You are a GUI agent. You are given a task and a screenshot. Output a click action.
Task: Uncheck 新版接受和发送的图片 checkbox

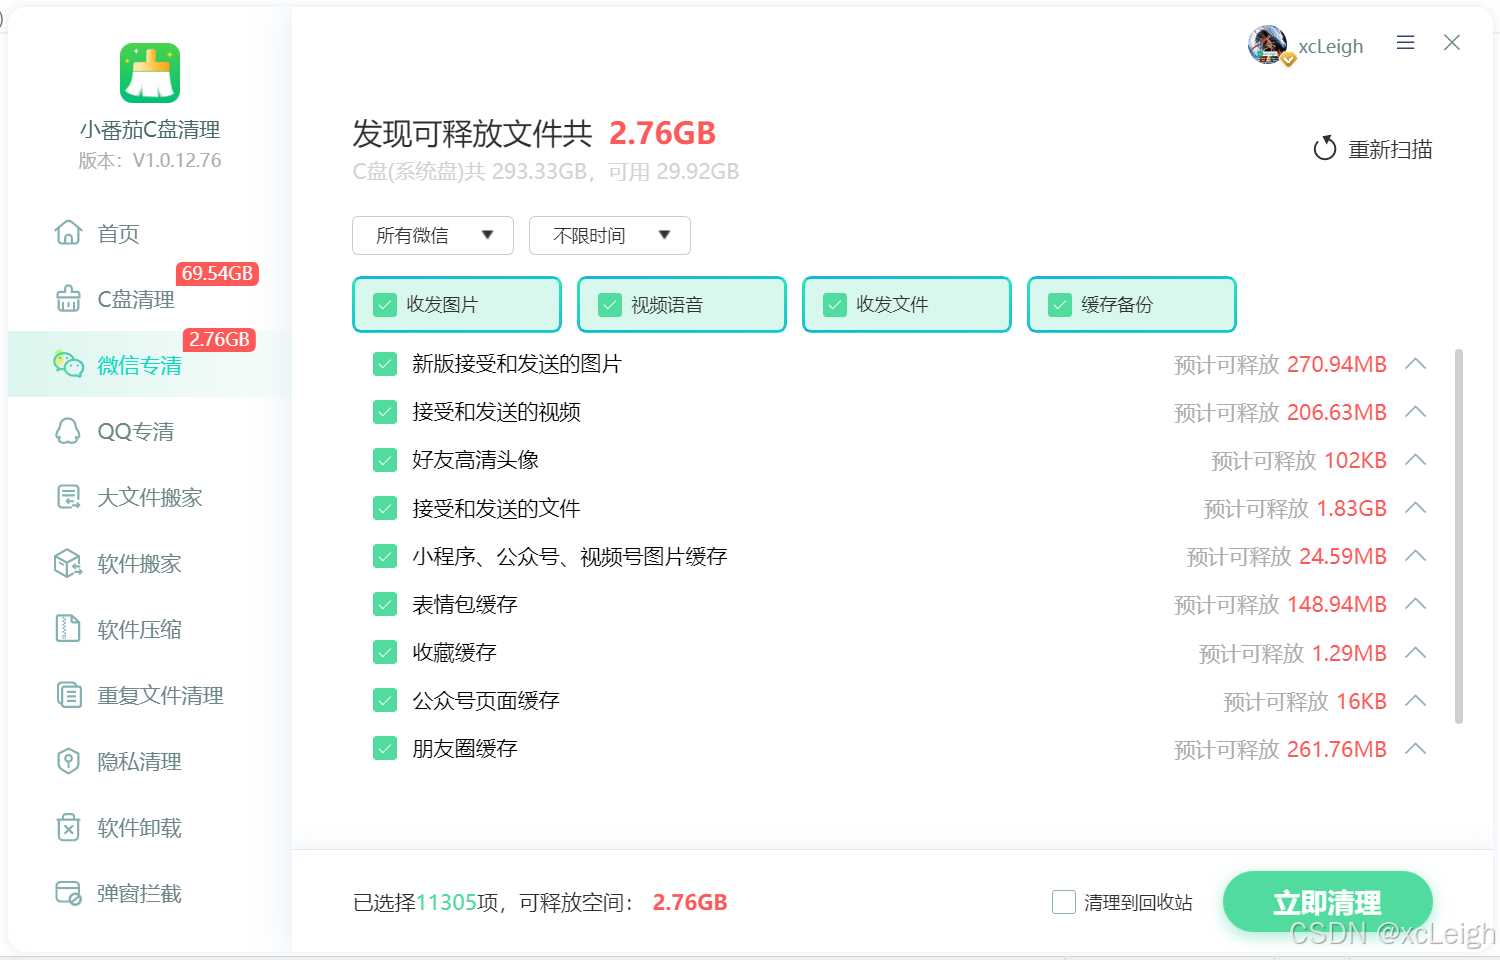385,364
